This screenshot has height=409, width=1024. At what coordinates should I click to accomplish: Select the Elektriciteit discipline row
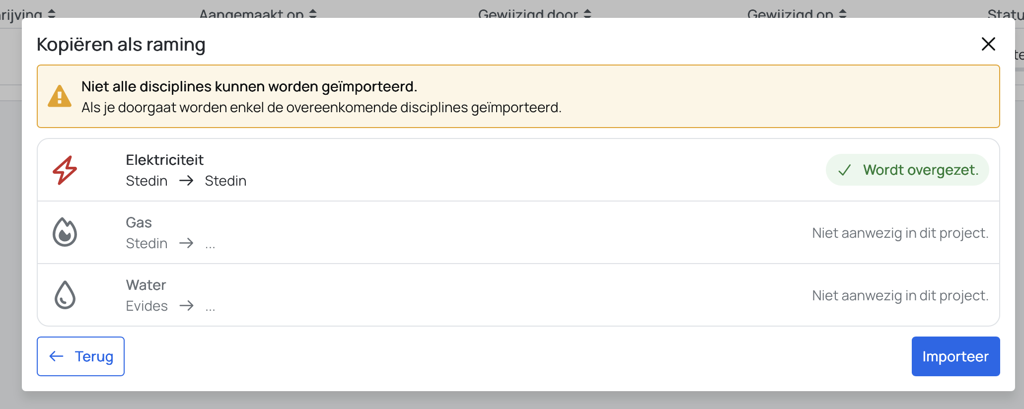pyautogui.click(x=519, y=171)
